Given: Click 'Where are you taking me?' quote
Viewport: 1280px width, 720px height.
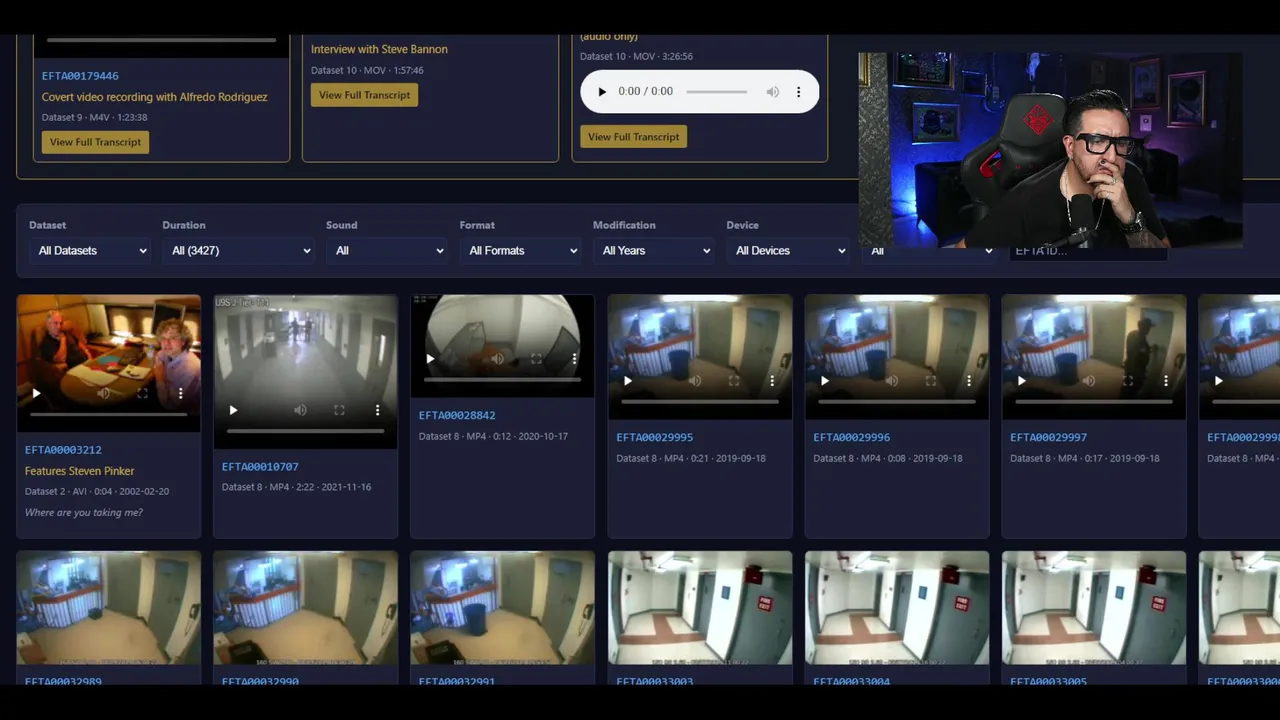Looking at the screenshot, I should click(84, 513).
